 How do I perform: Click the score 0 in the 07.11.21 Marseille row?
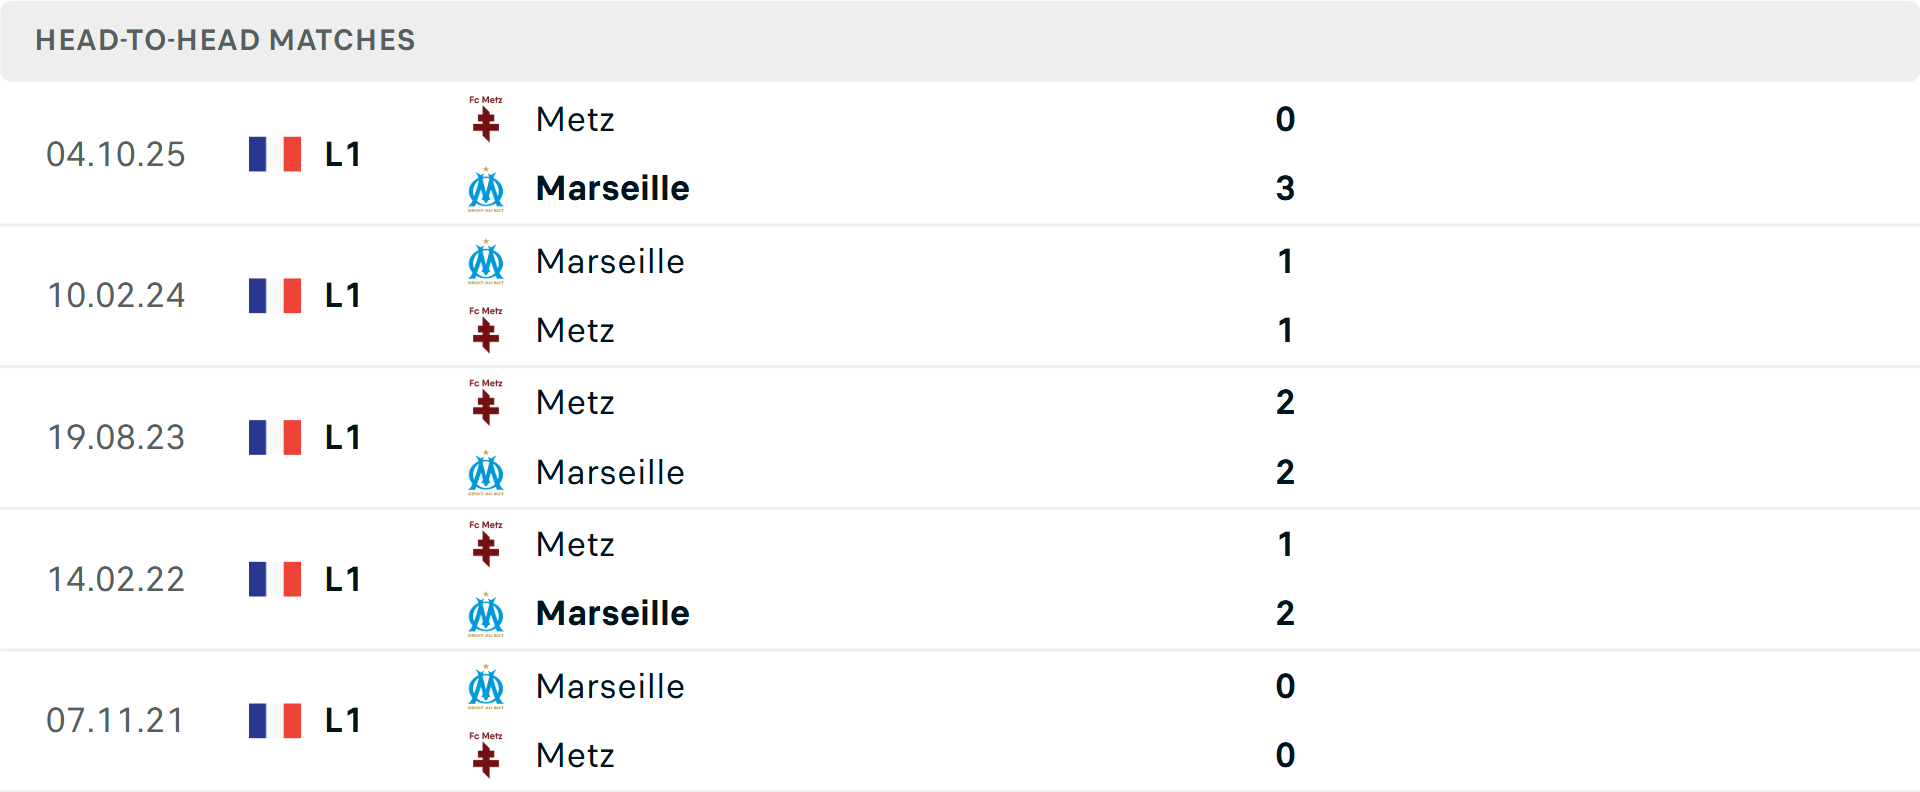pyautogui.click(x=1285, y=687)
